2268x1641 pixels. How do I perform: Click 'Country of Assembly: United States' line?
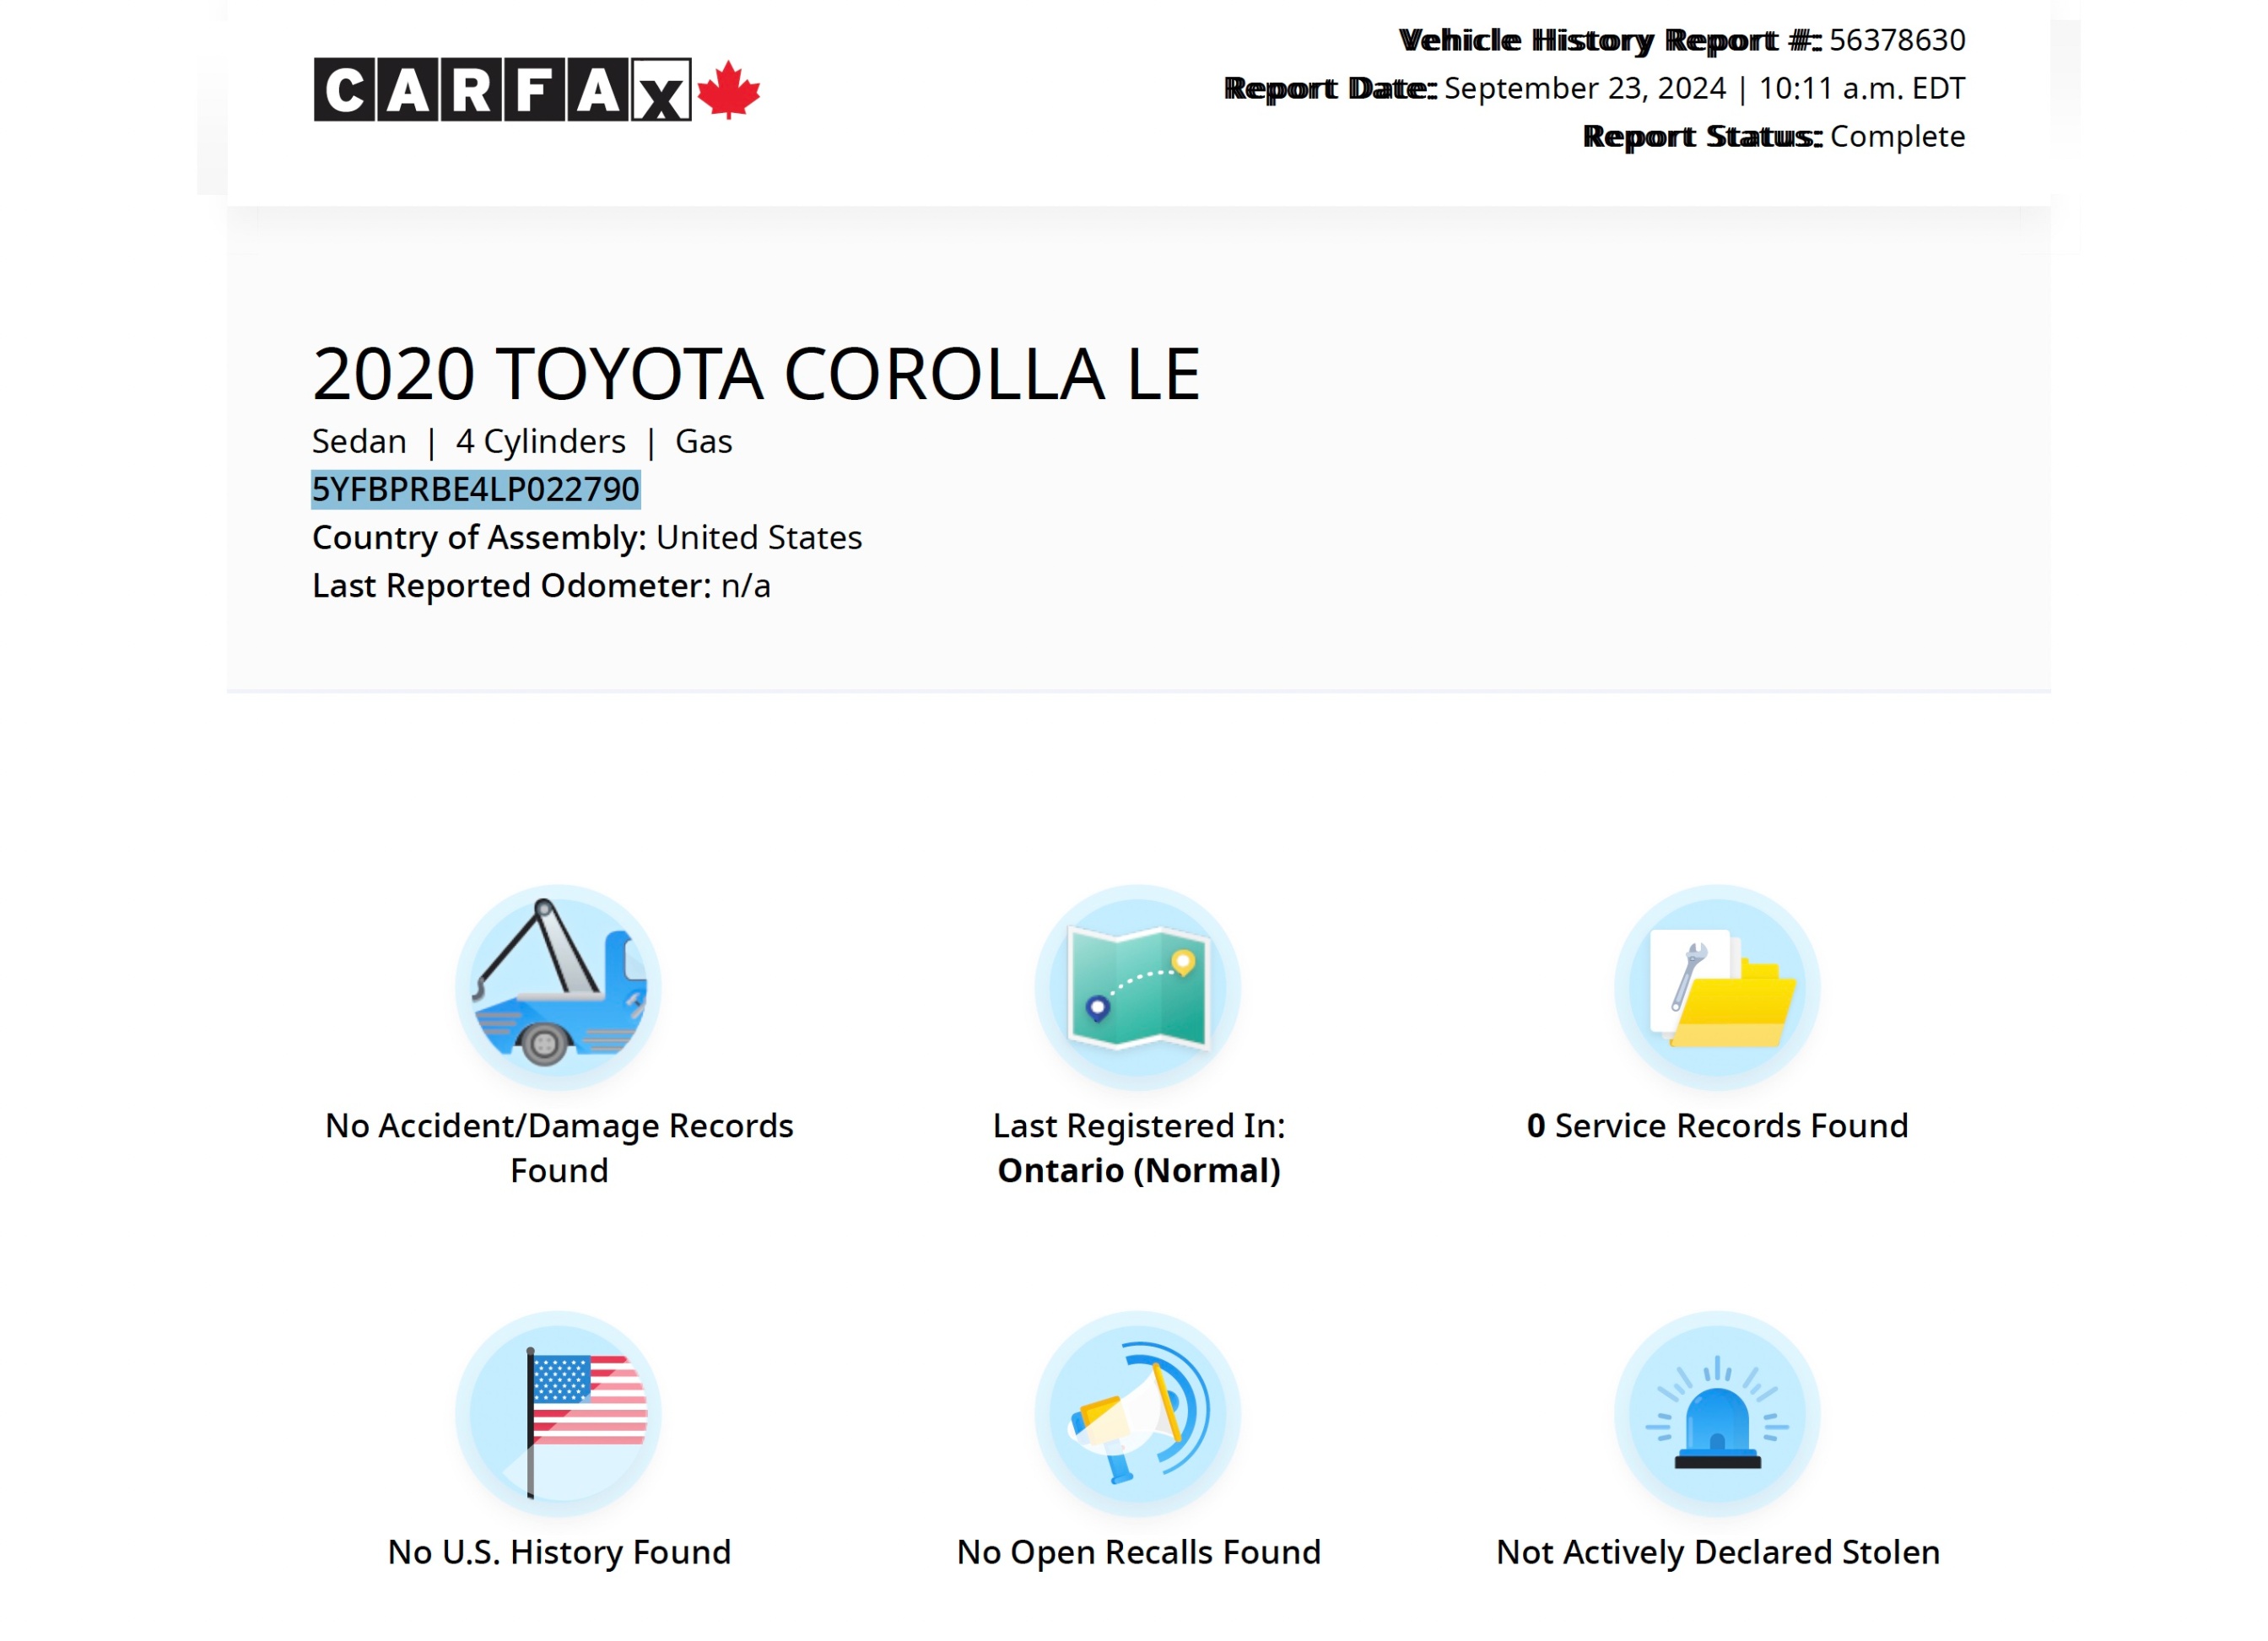tap(587, 538)
